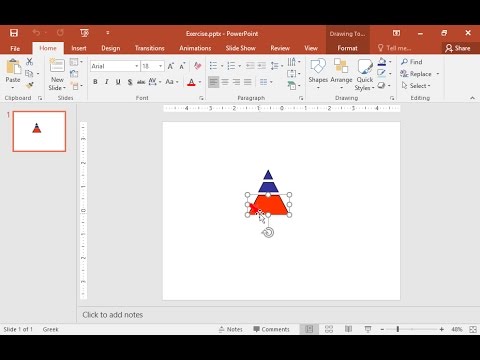Decrease font size with the smaller A

182,66
